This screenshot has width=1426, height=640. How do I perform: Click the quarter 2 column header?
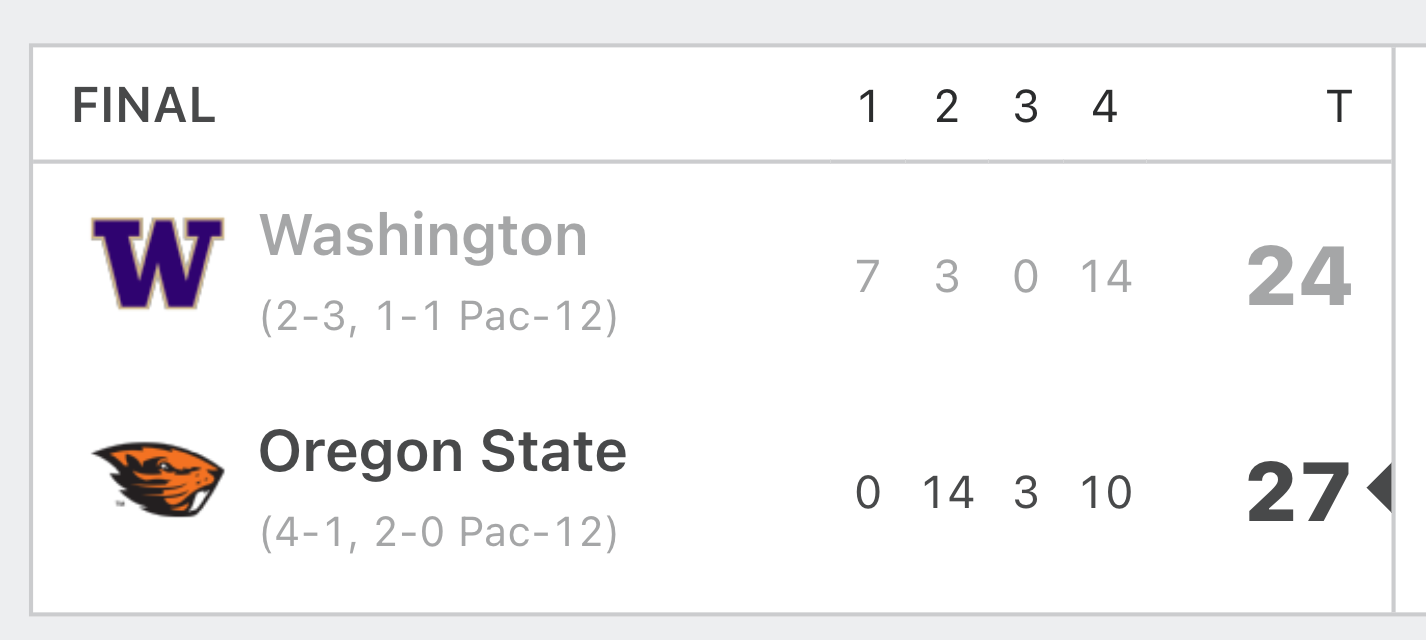tap(947, 106)
